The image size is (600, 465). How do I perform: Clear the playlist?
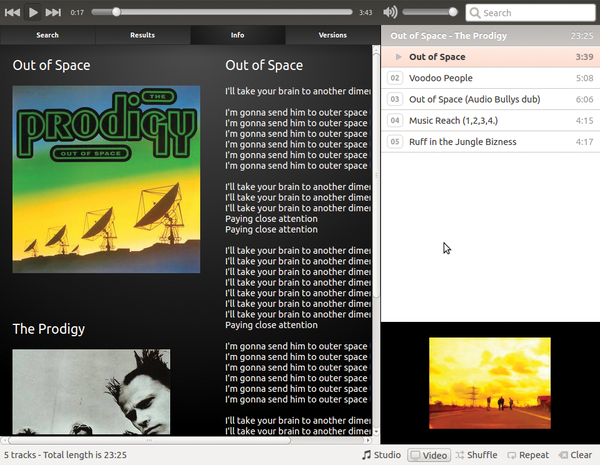[575, 455]
